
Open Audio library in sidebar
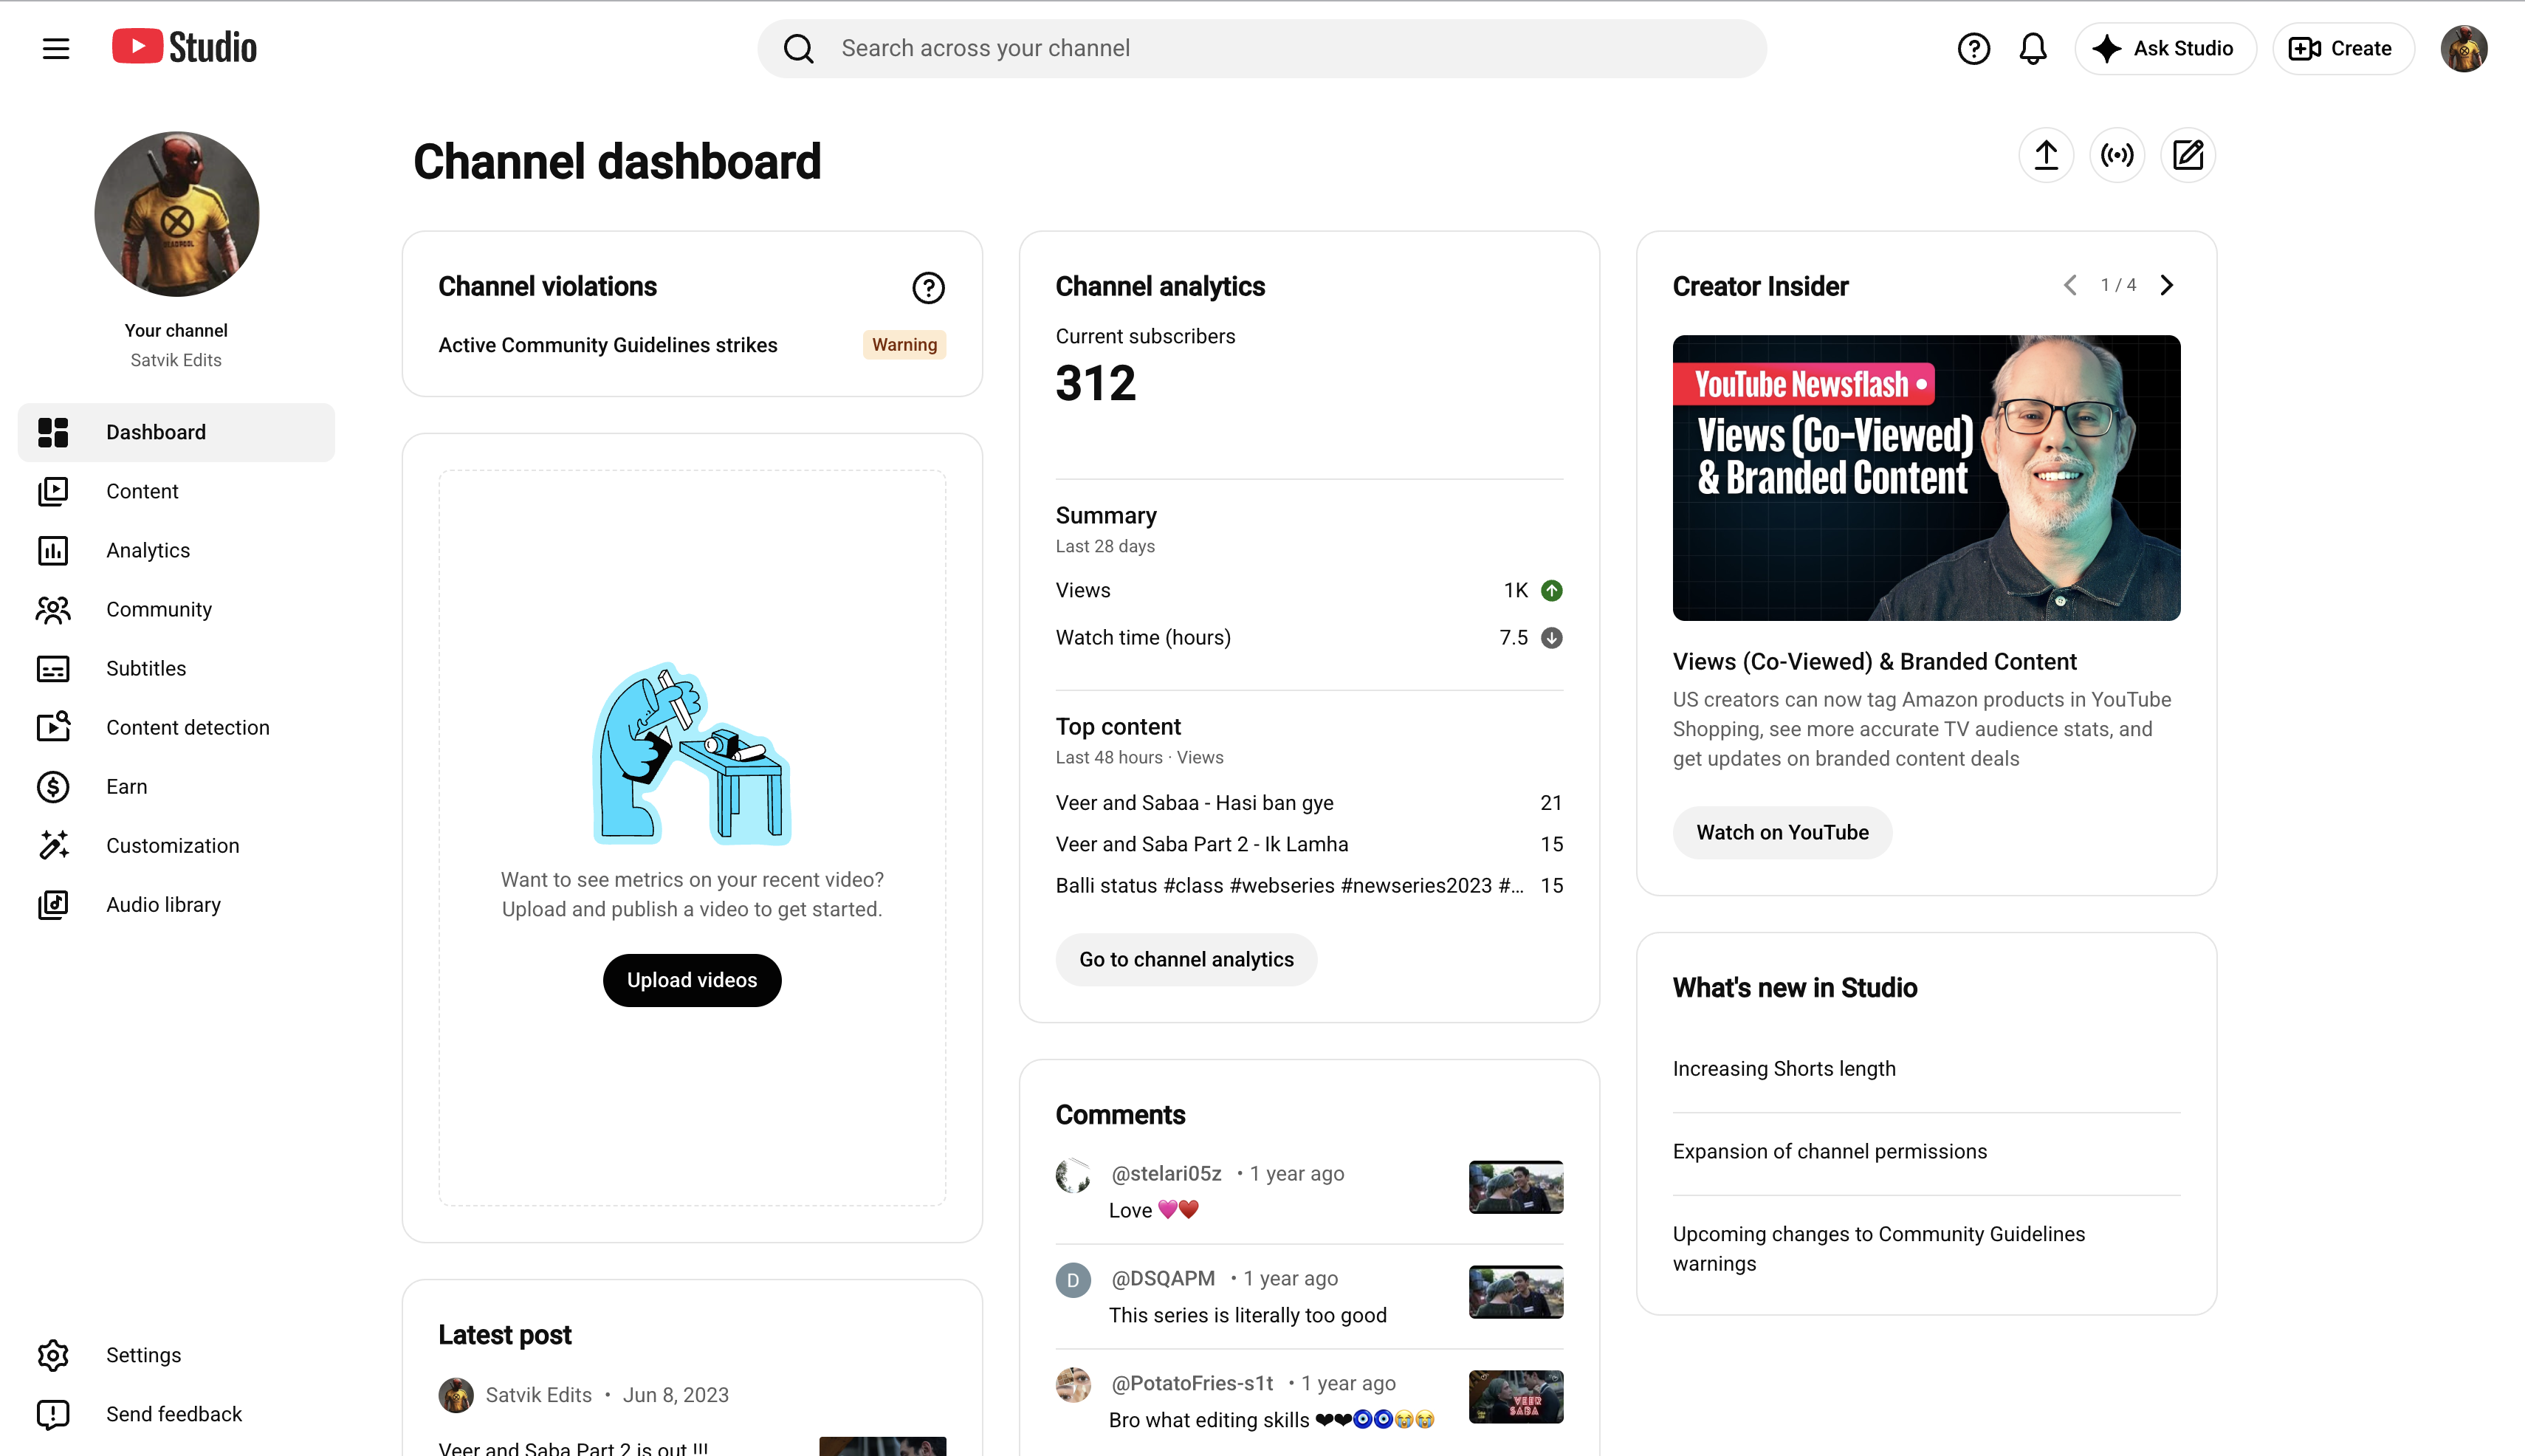(x=176, y=904)
